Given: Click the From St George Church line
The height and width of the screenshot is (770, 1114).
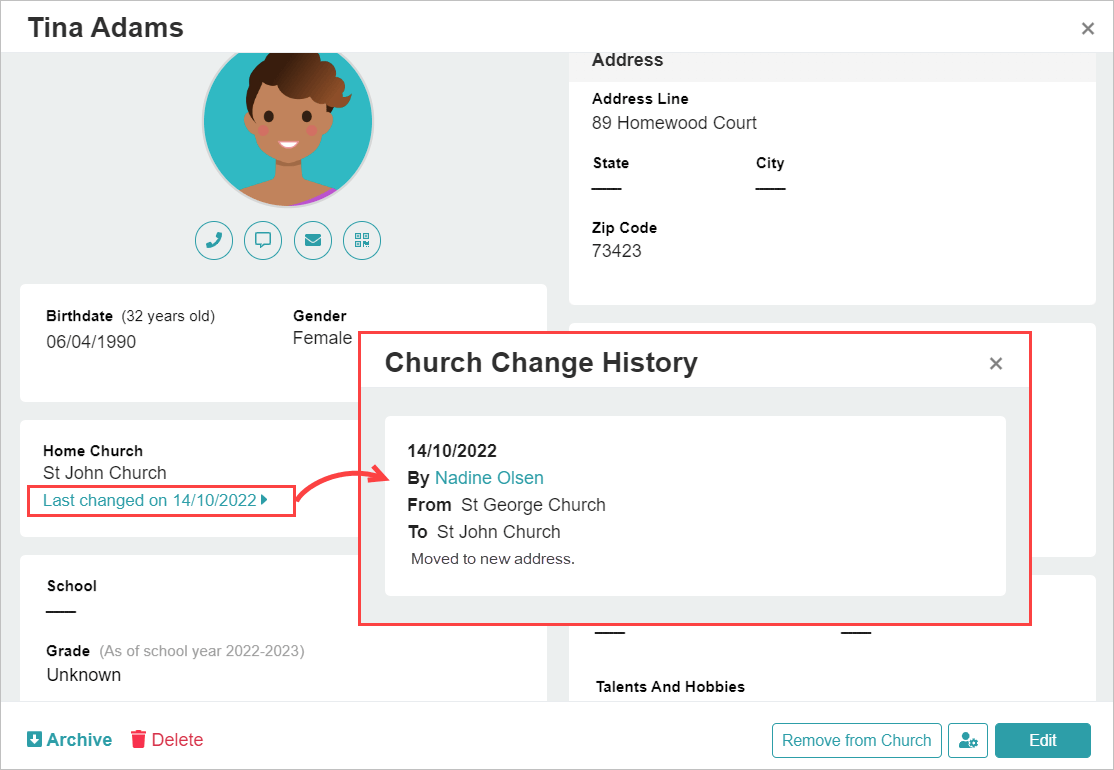Looking at the screenshot, I should click(x=507, y=505).
